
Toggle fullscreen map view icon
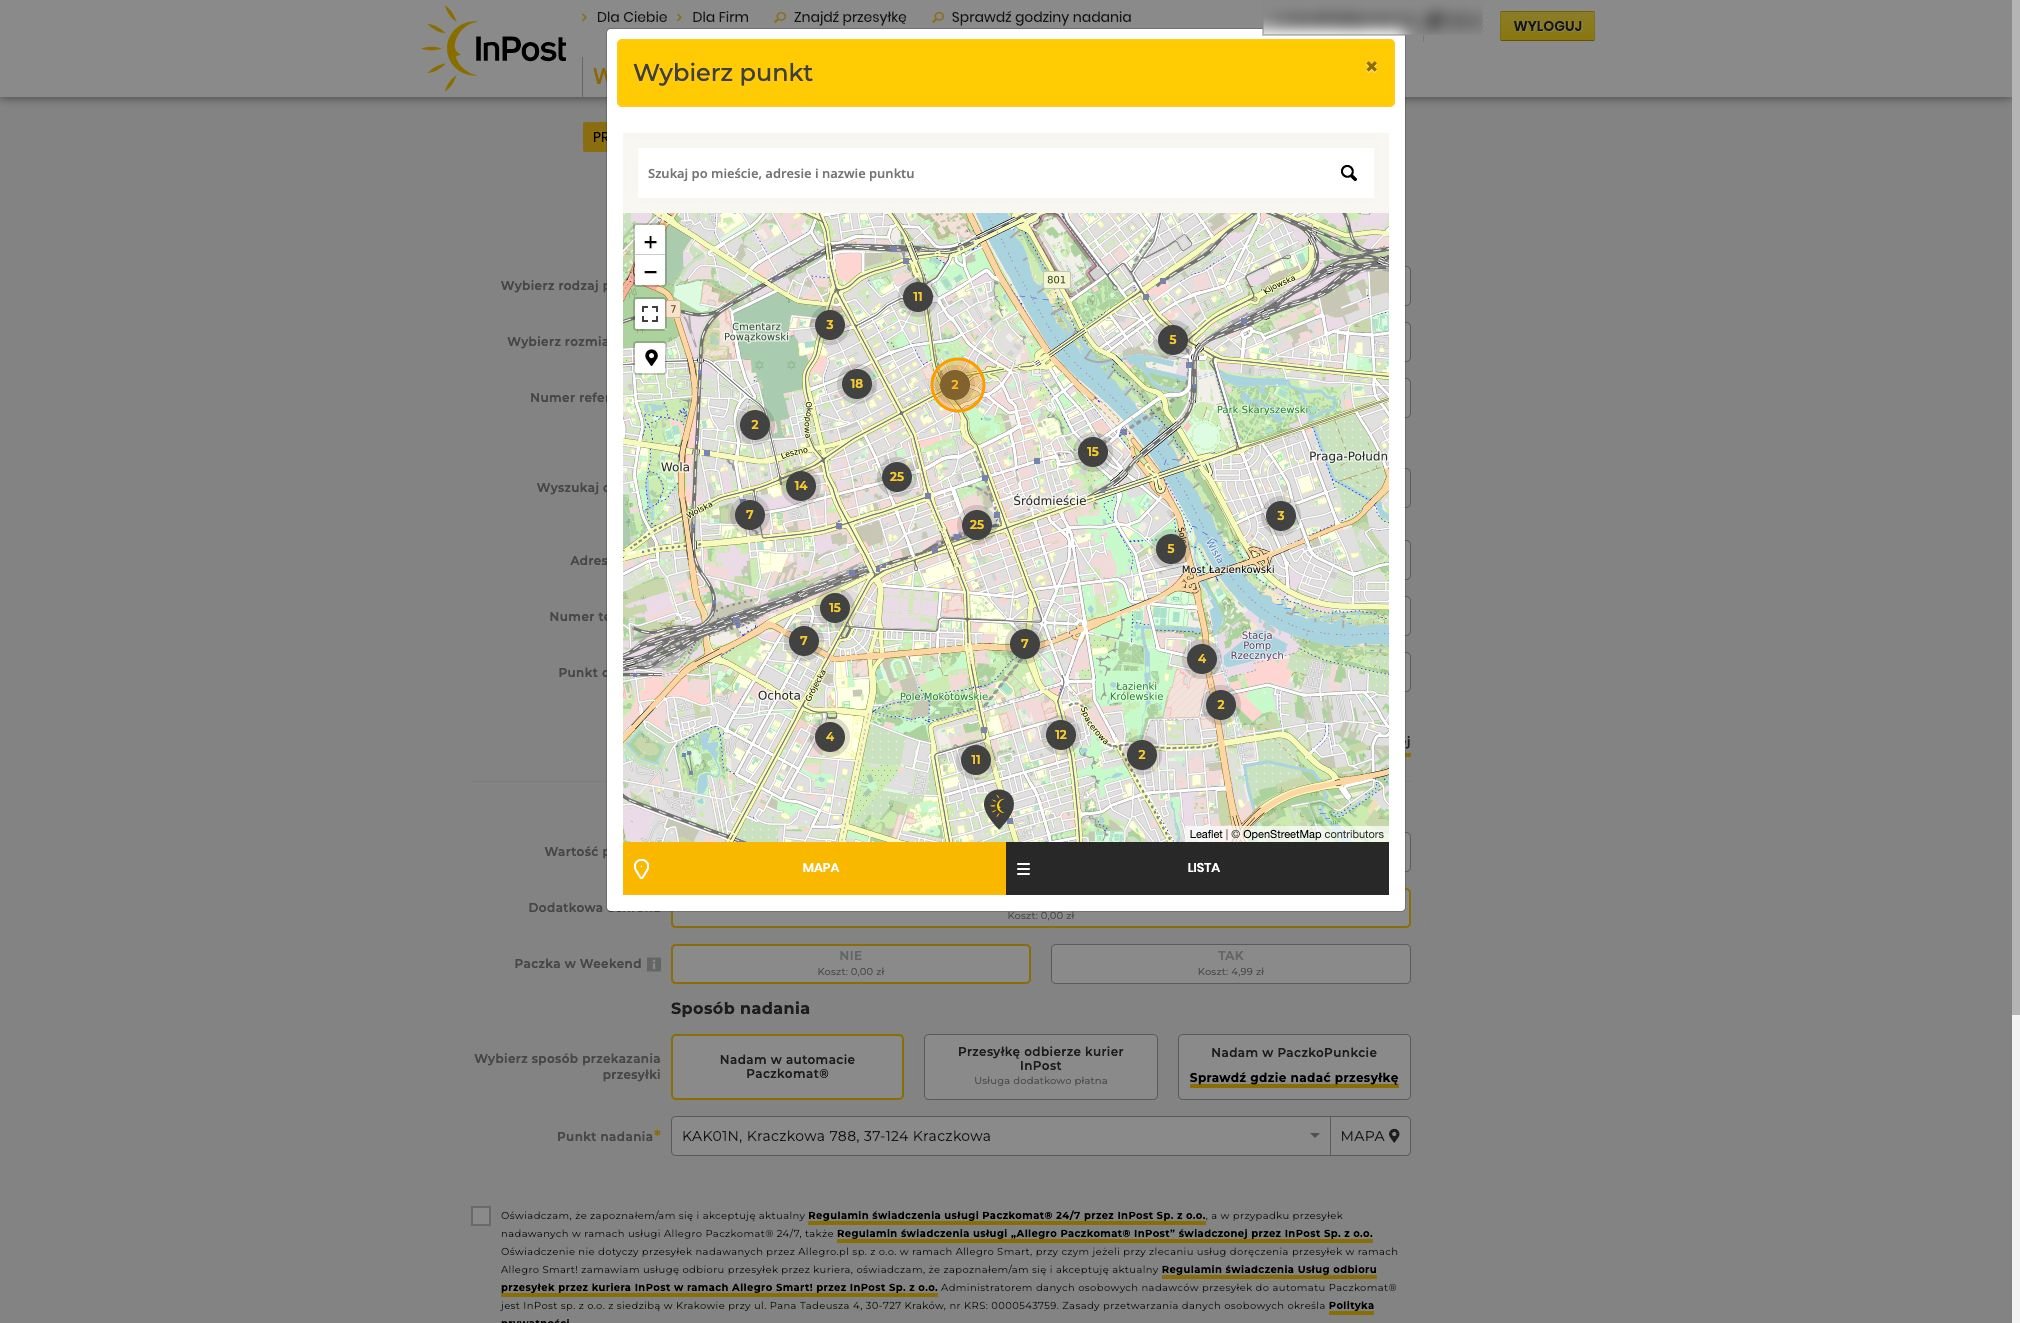tap(650, 314)
